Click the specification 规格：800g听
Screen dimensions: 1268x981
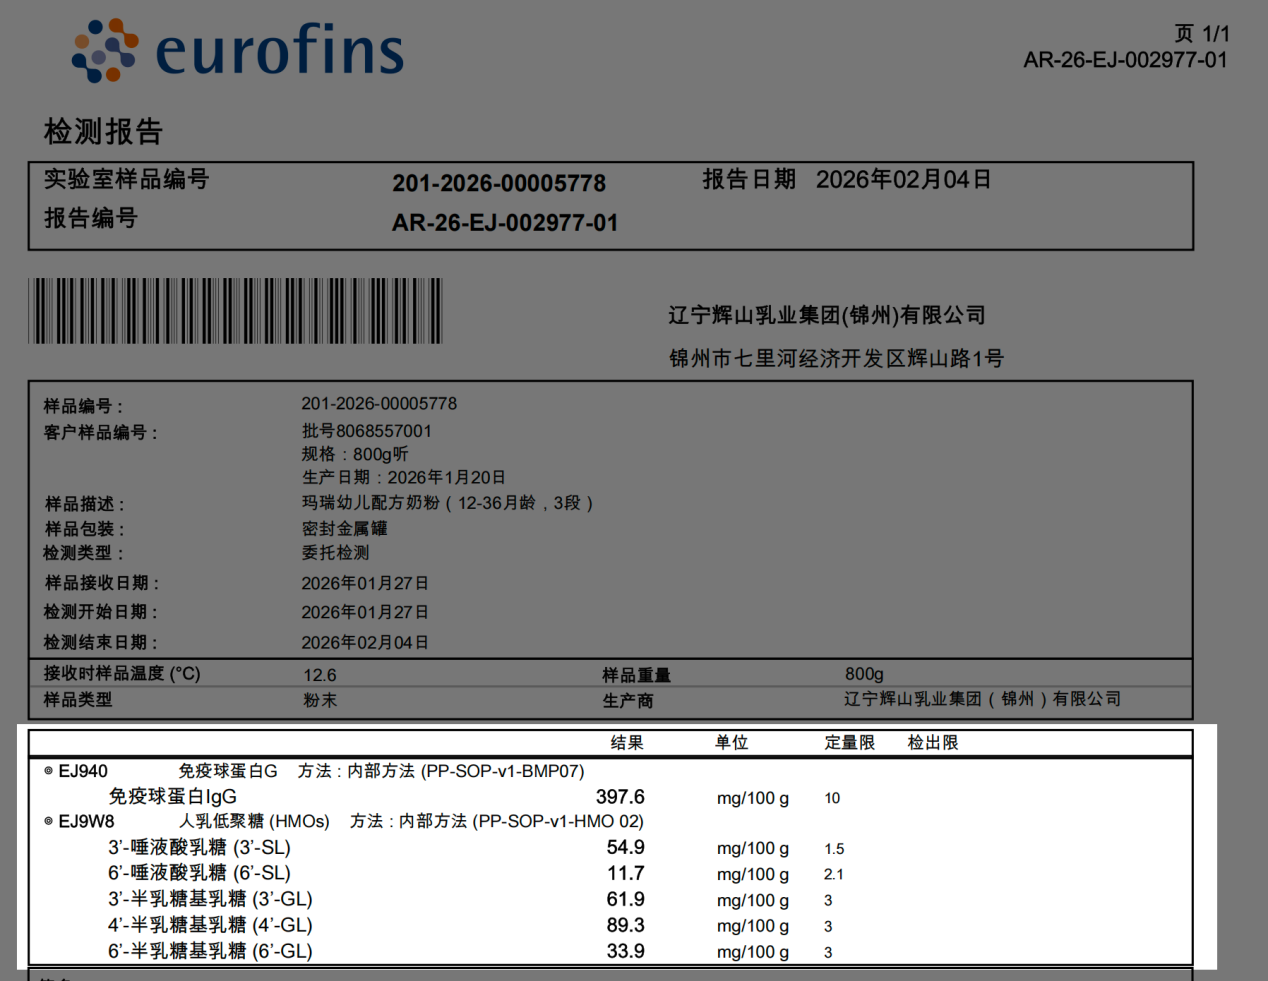pyautogui.click(x=355, y=454)
